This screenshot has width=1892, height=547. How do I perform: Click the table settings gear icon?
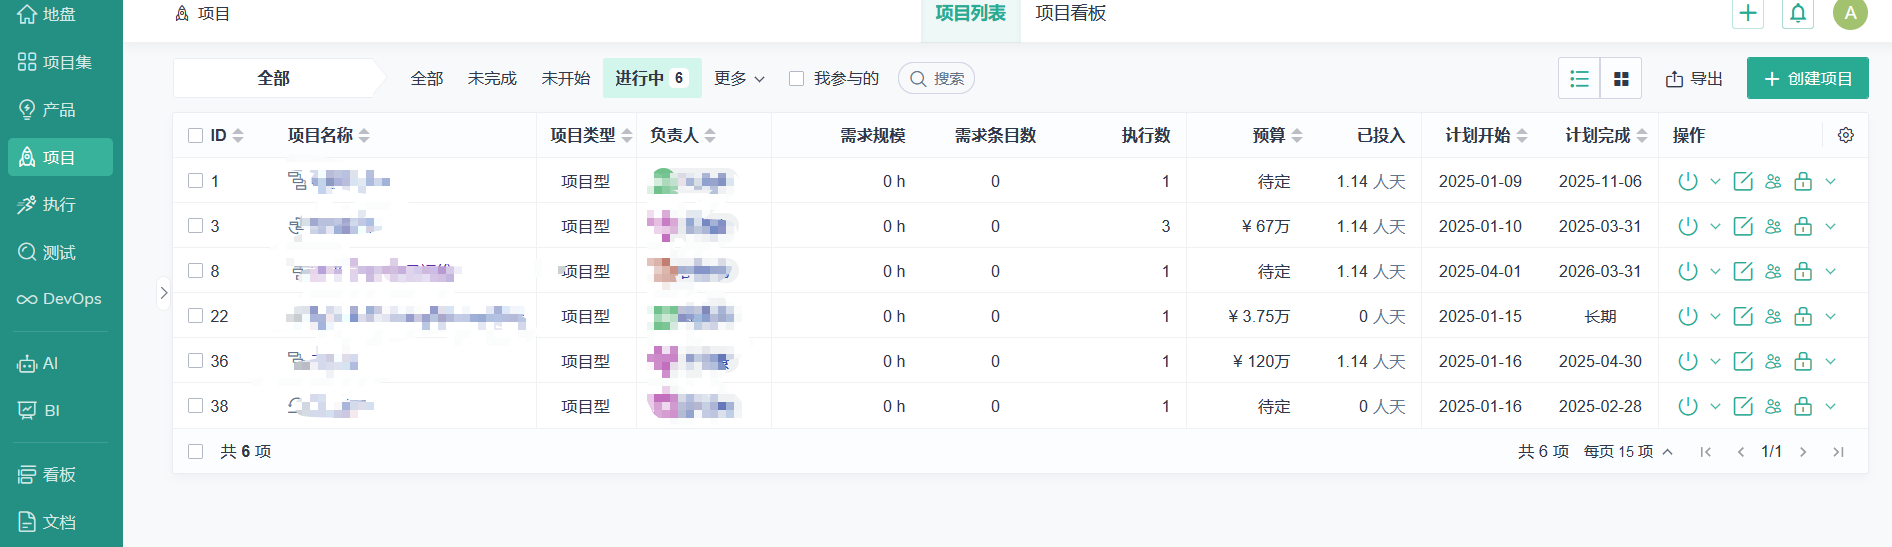pos(1845,135)
